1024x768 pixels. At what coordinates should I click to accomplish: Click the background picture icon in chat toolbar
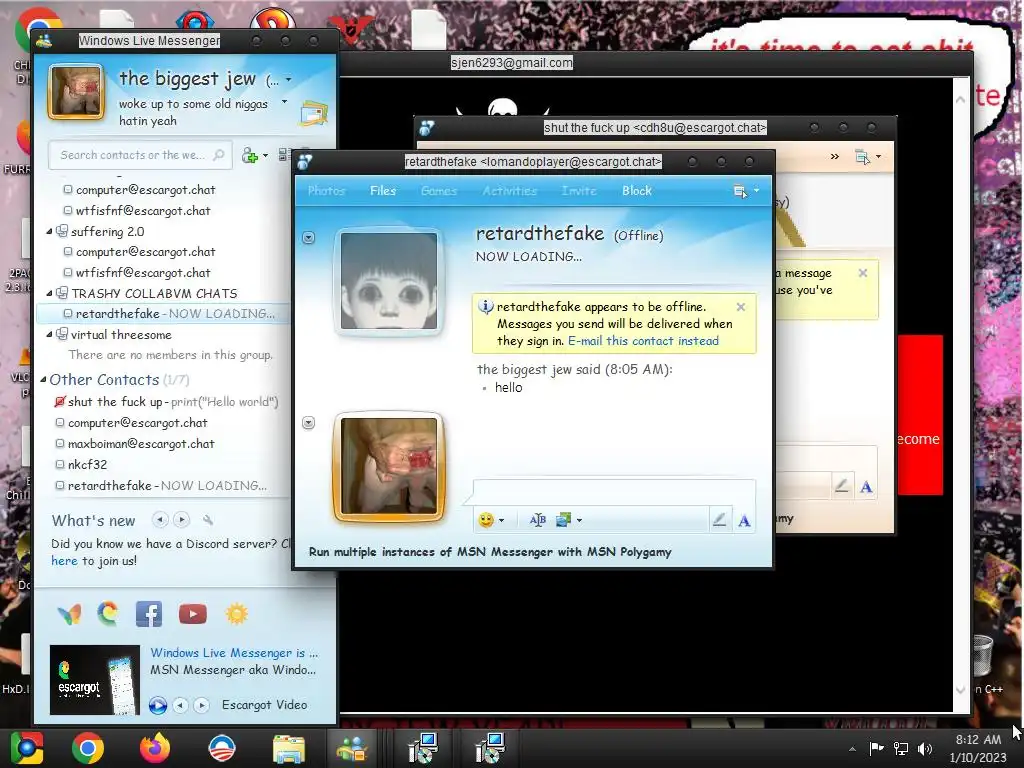tap(563, 520)
